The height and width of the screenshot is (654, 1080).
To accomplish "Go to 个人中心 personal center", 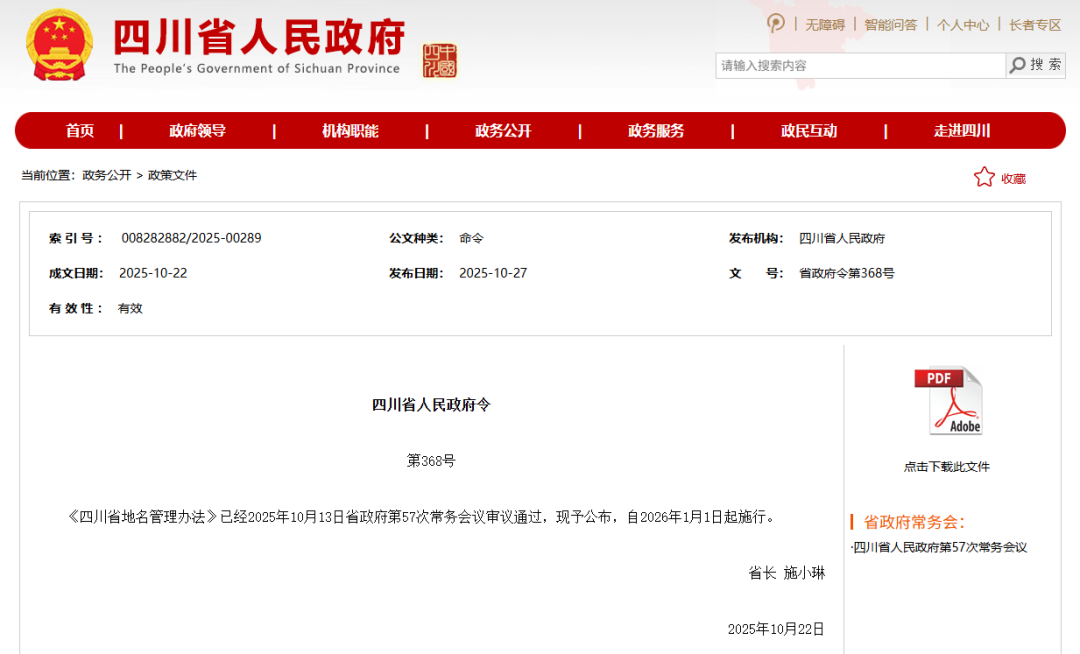I will (963, 25).
